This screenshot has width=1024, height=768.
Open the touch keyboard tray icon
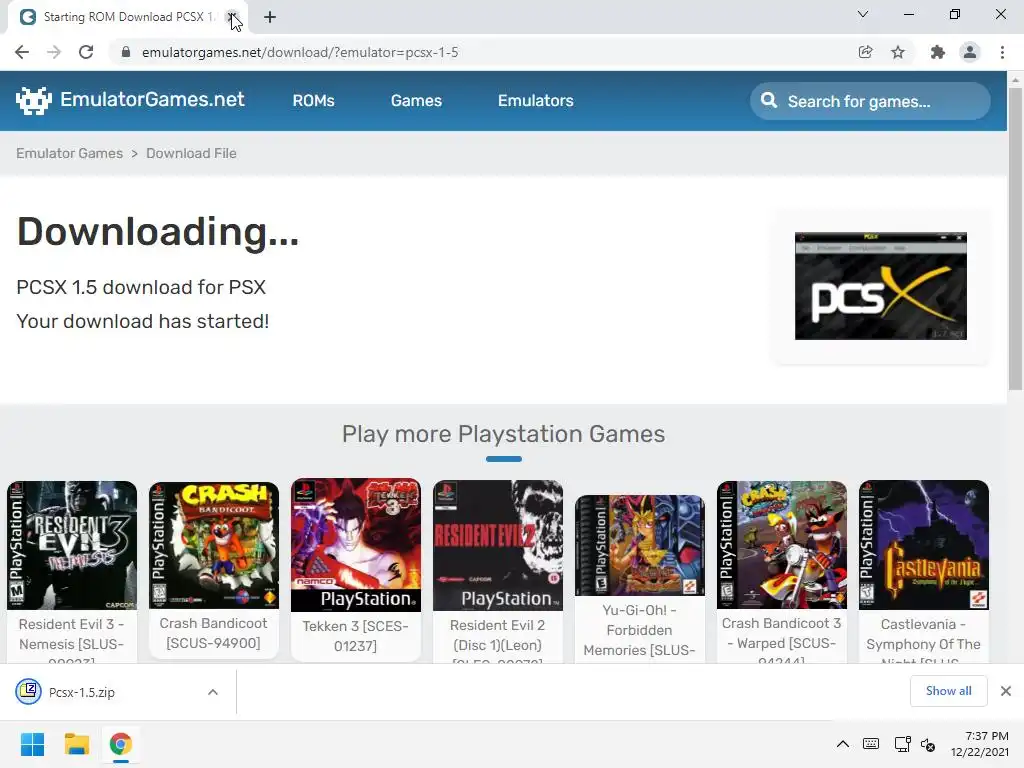tap(871, 744)
